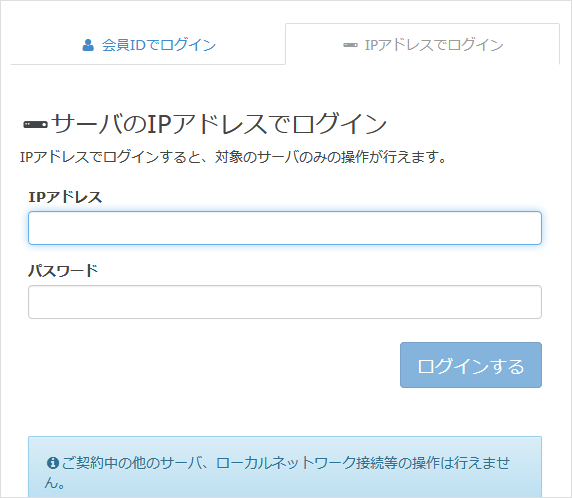The width and height of the screenshot is (572, 498).
Task: Switch to the 会員IDでログイン tab
Action: pyautogui.click(x=148, y=44)
